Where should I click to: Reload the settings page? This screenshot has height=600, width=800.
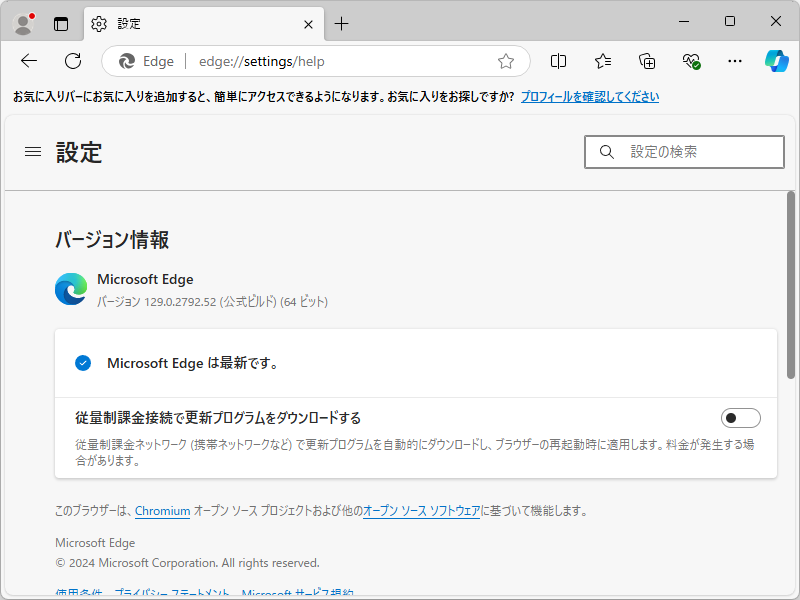[x=72, y=61]
